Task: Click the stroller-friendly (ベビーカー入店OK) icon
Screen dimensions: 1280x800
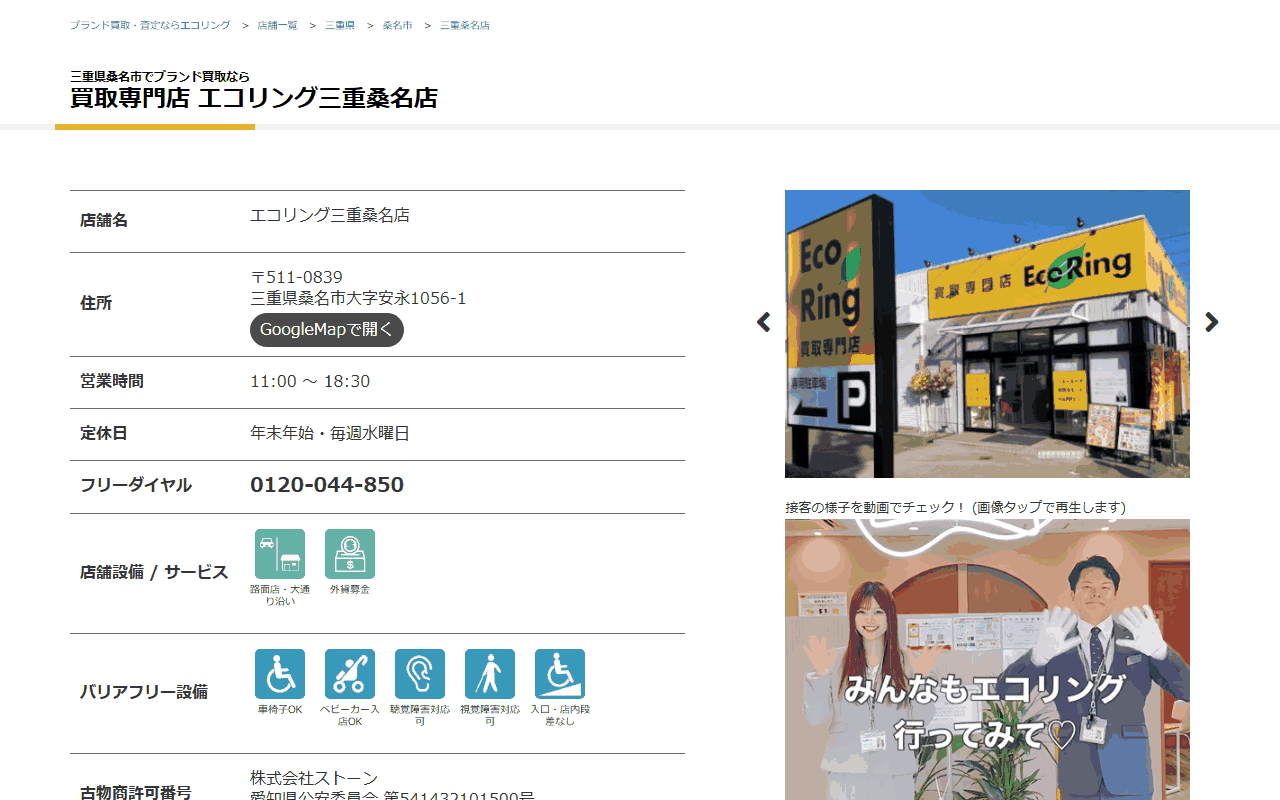Action: click(350, 674)
